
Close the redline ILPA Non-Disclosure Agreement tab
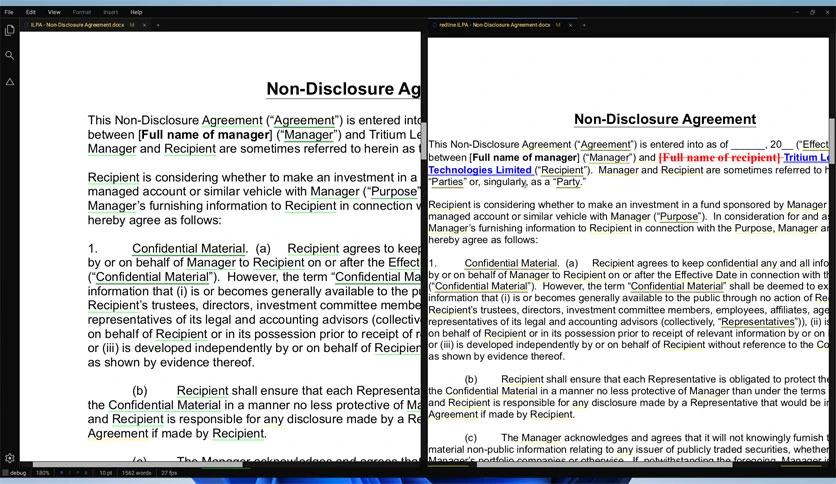tap(570, 25)
